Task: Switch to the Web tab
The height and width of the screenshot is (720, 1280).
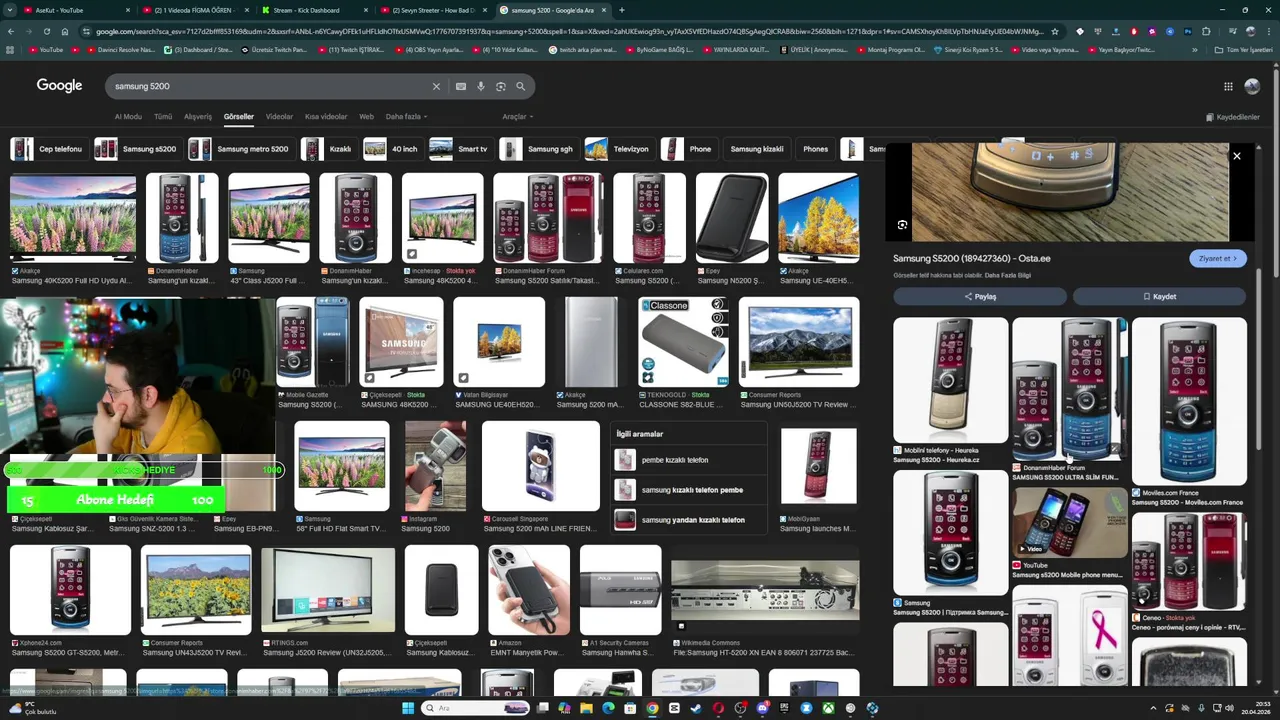Action: [366, 117]
